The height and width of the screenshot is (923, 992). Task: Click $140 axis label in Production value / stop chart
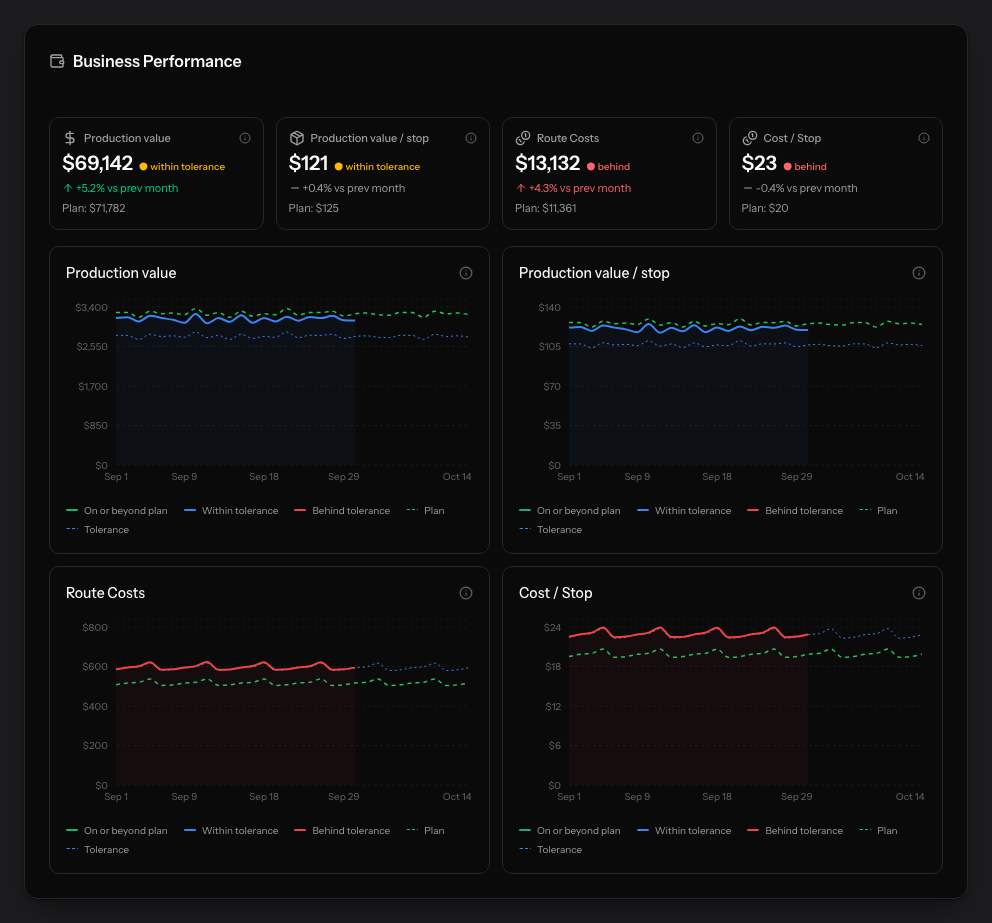pyautogui.click(x=549, y=307)
